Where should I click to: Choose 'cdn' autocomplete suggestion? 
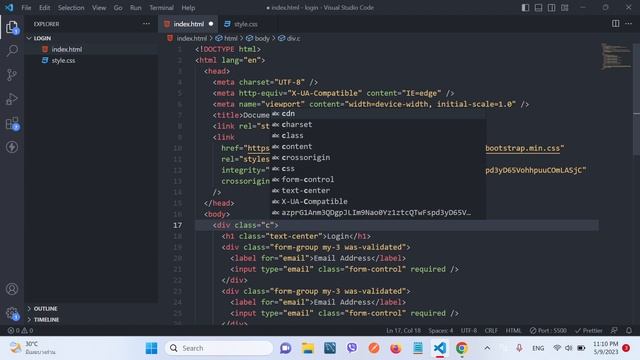378,113
